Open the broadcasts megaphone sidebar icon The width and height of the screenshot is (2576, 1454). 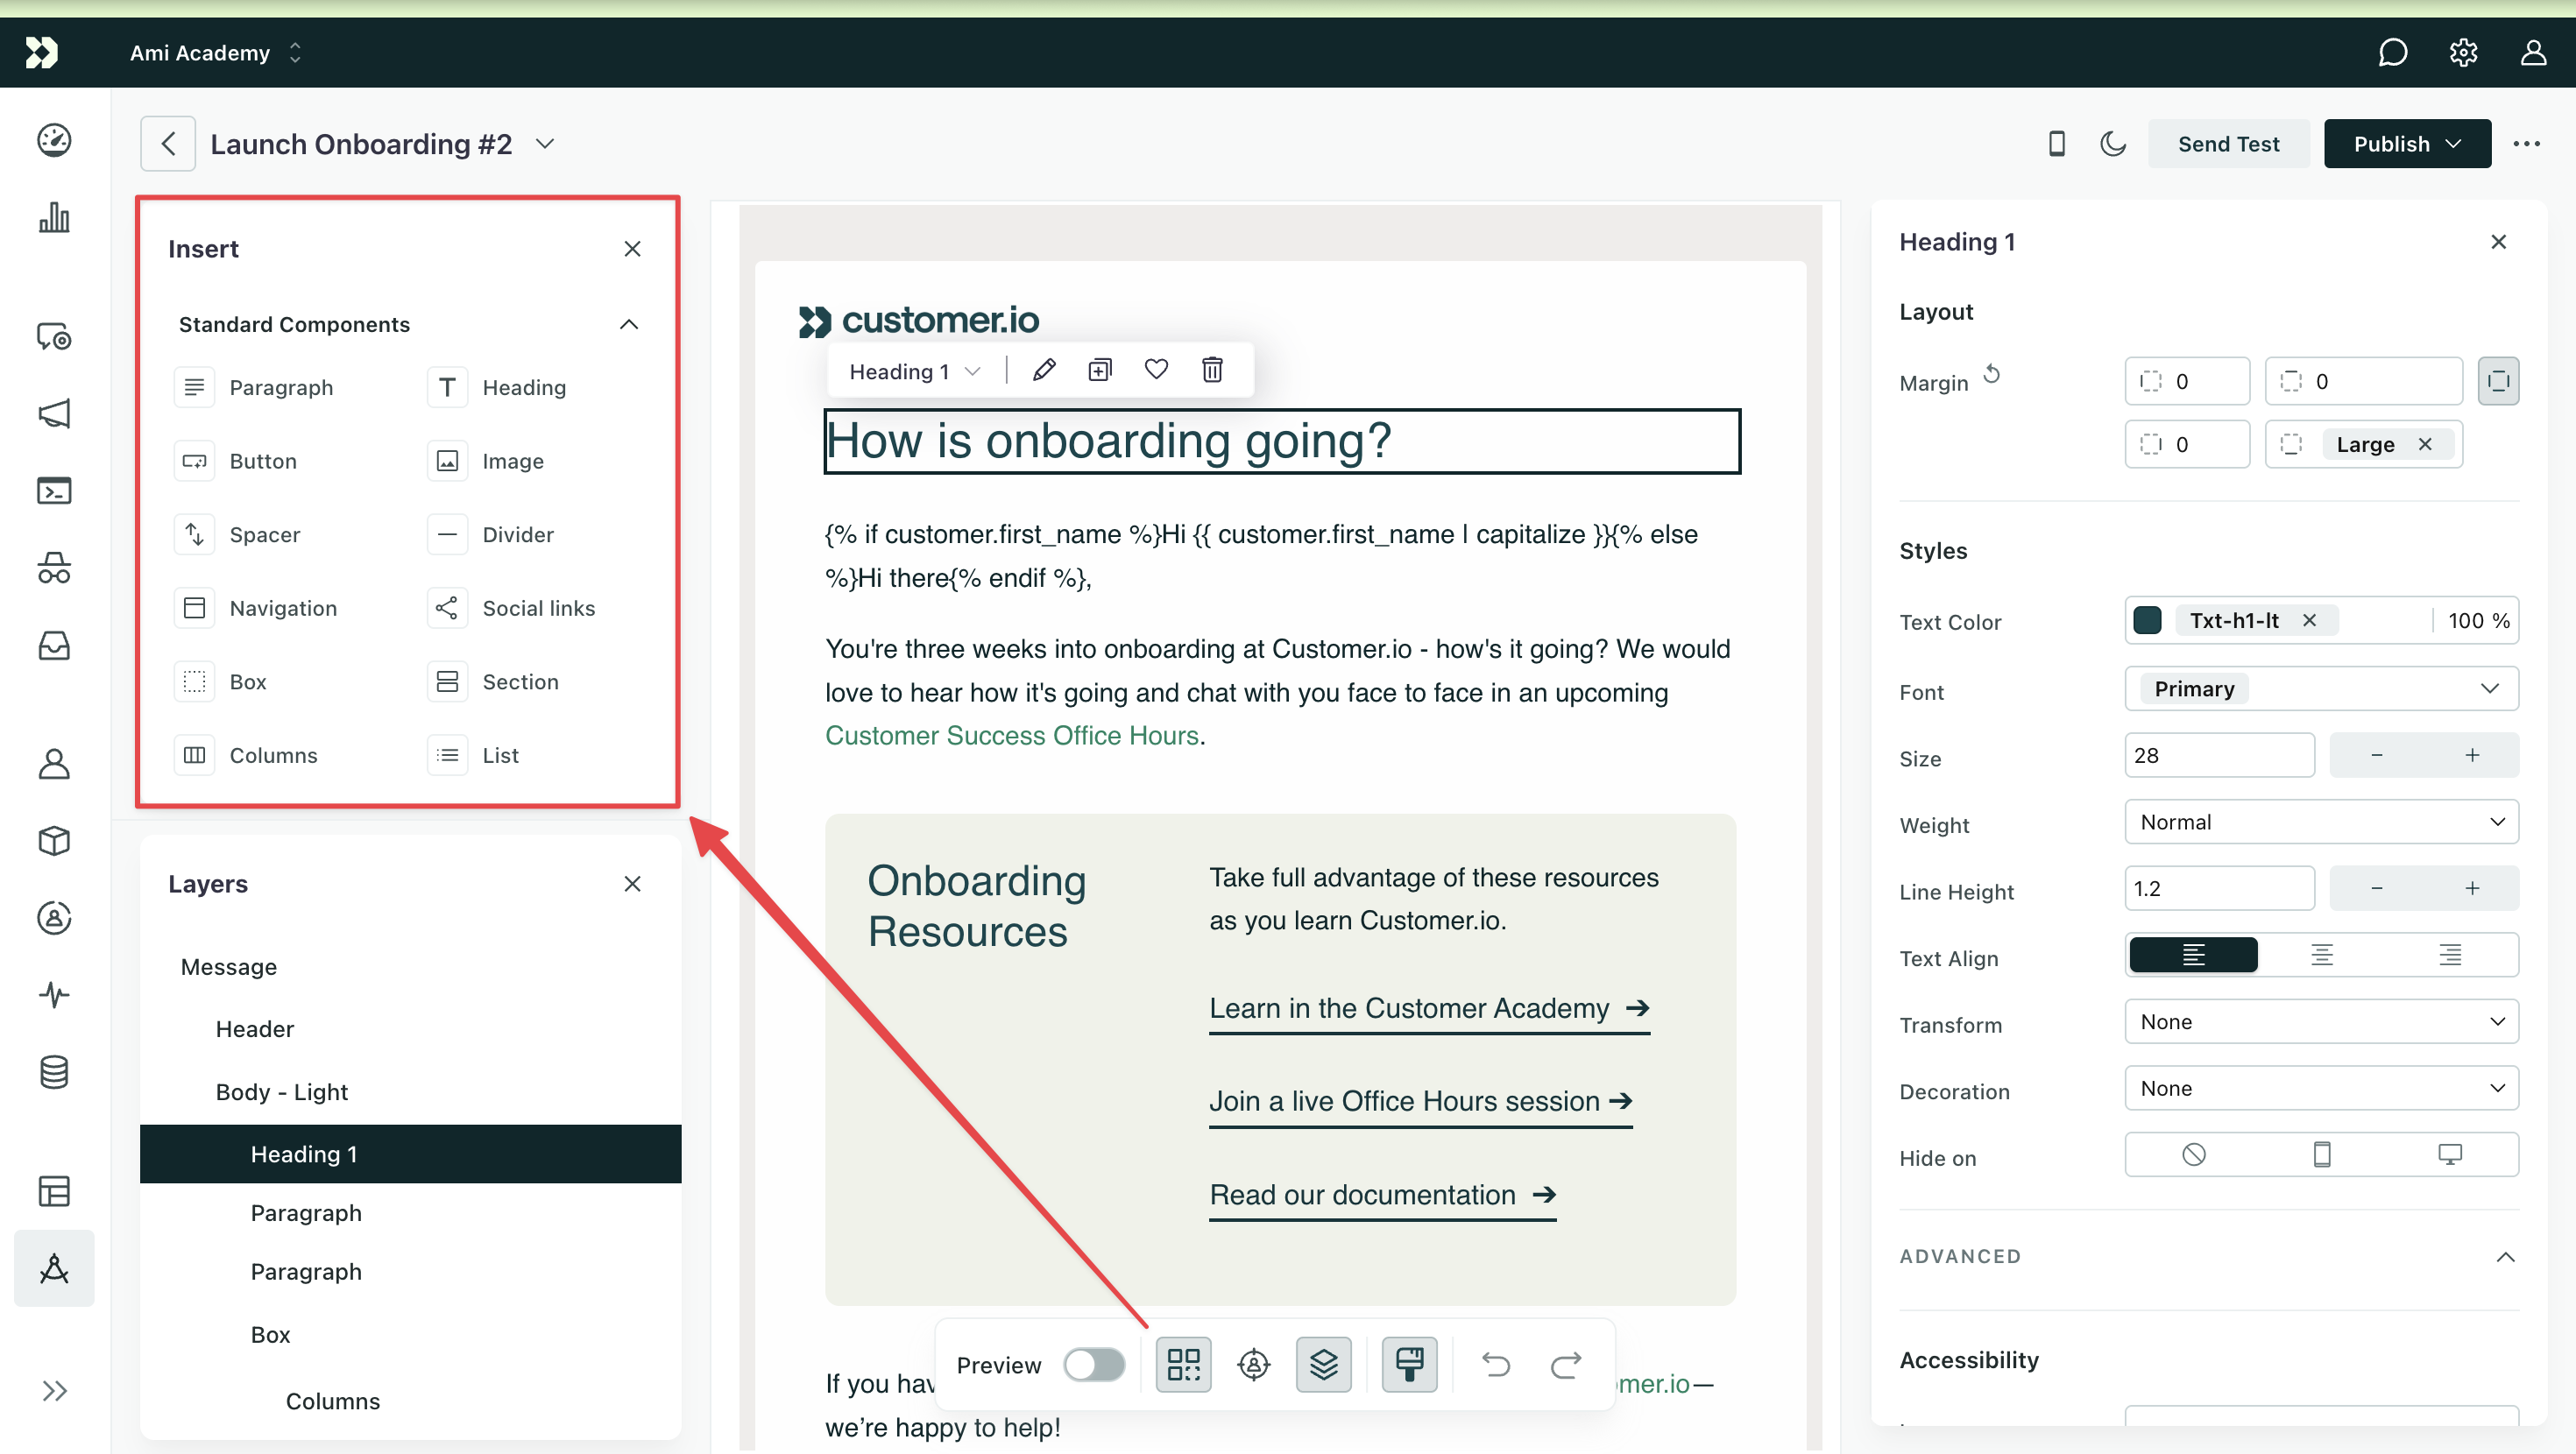[x=54, y=414]
